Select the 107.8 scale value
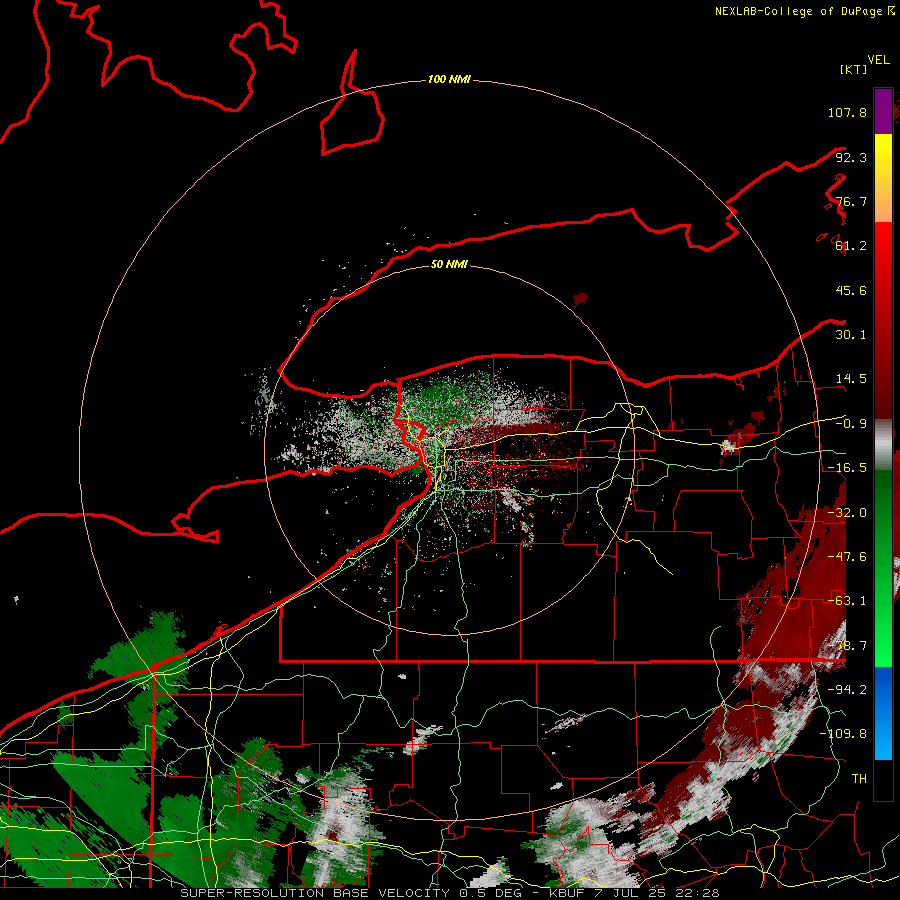Screen dimensions: 900x900 [x=847, y=112]
